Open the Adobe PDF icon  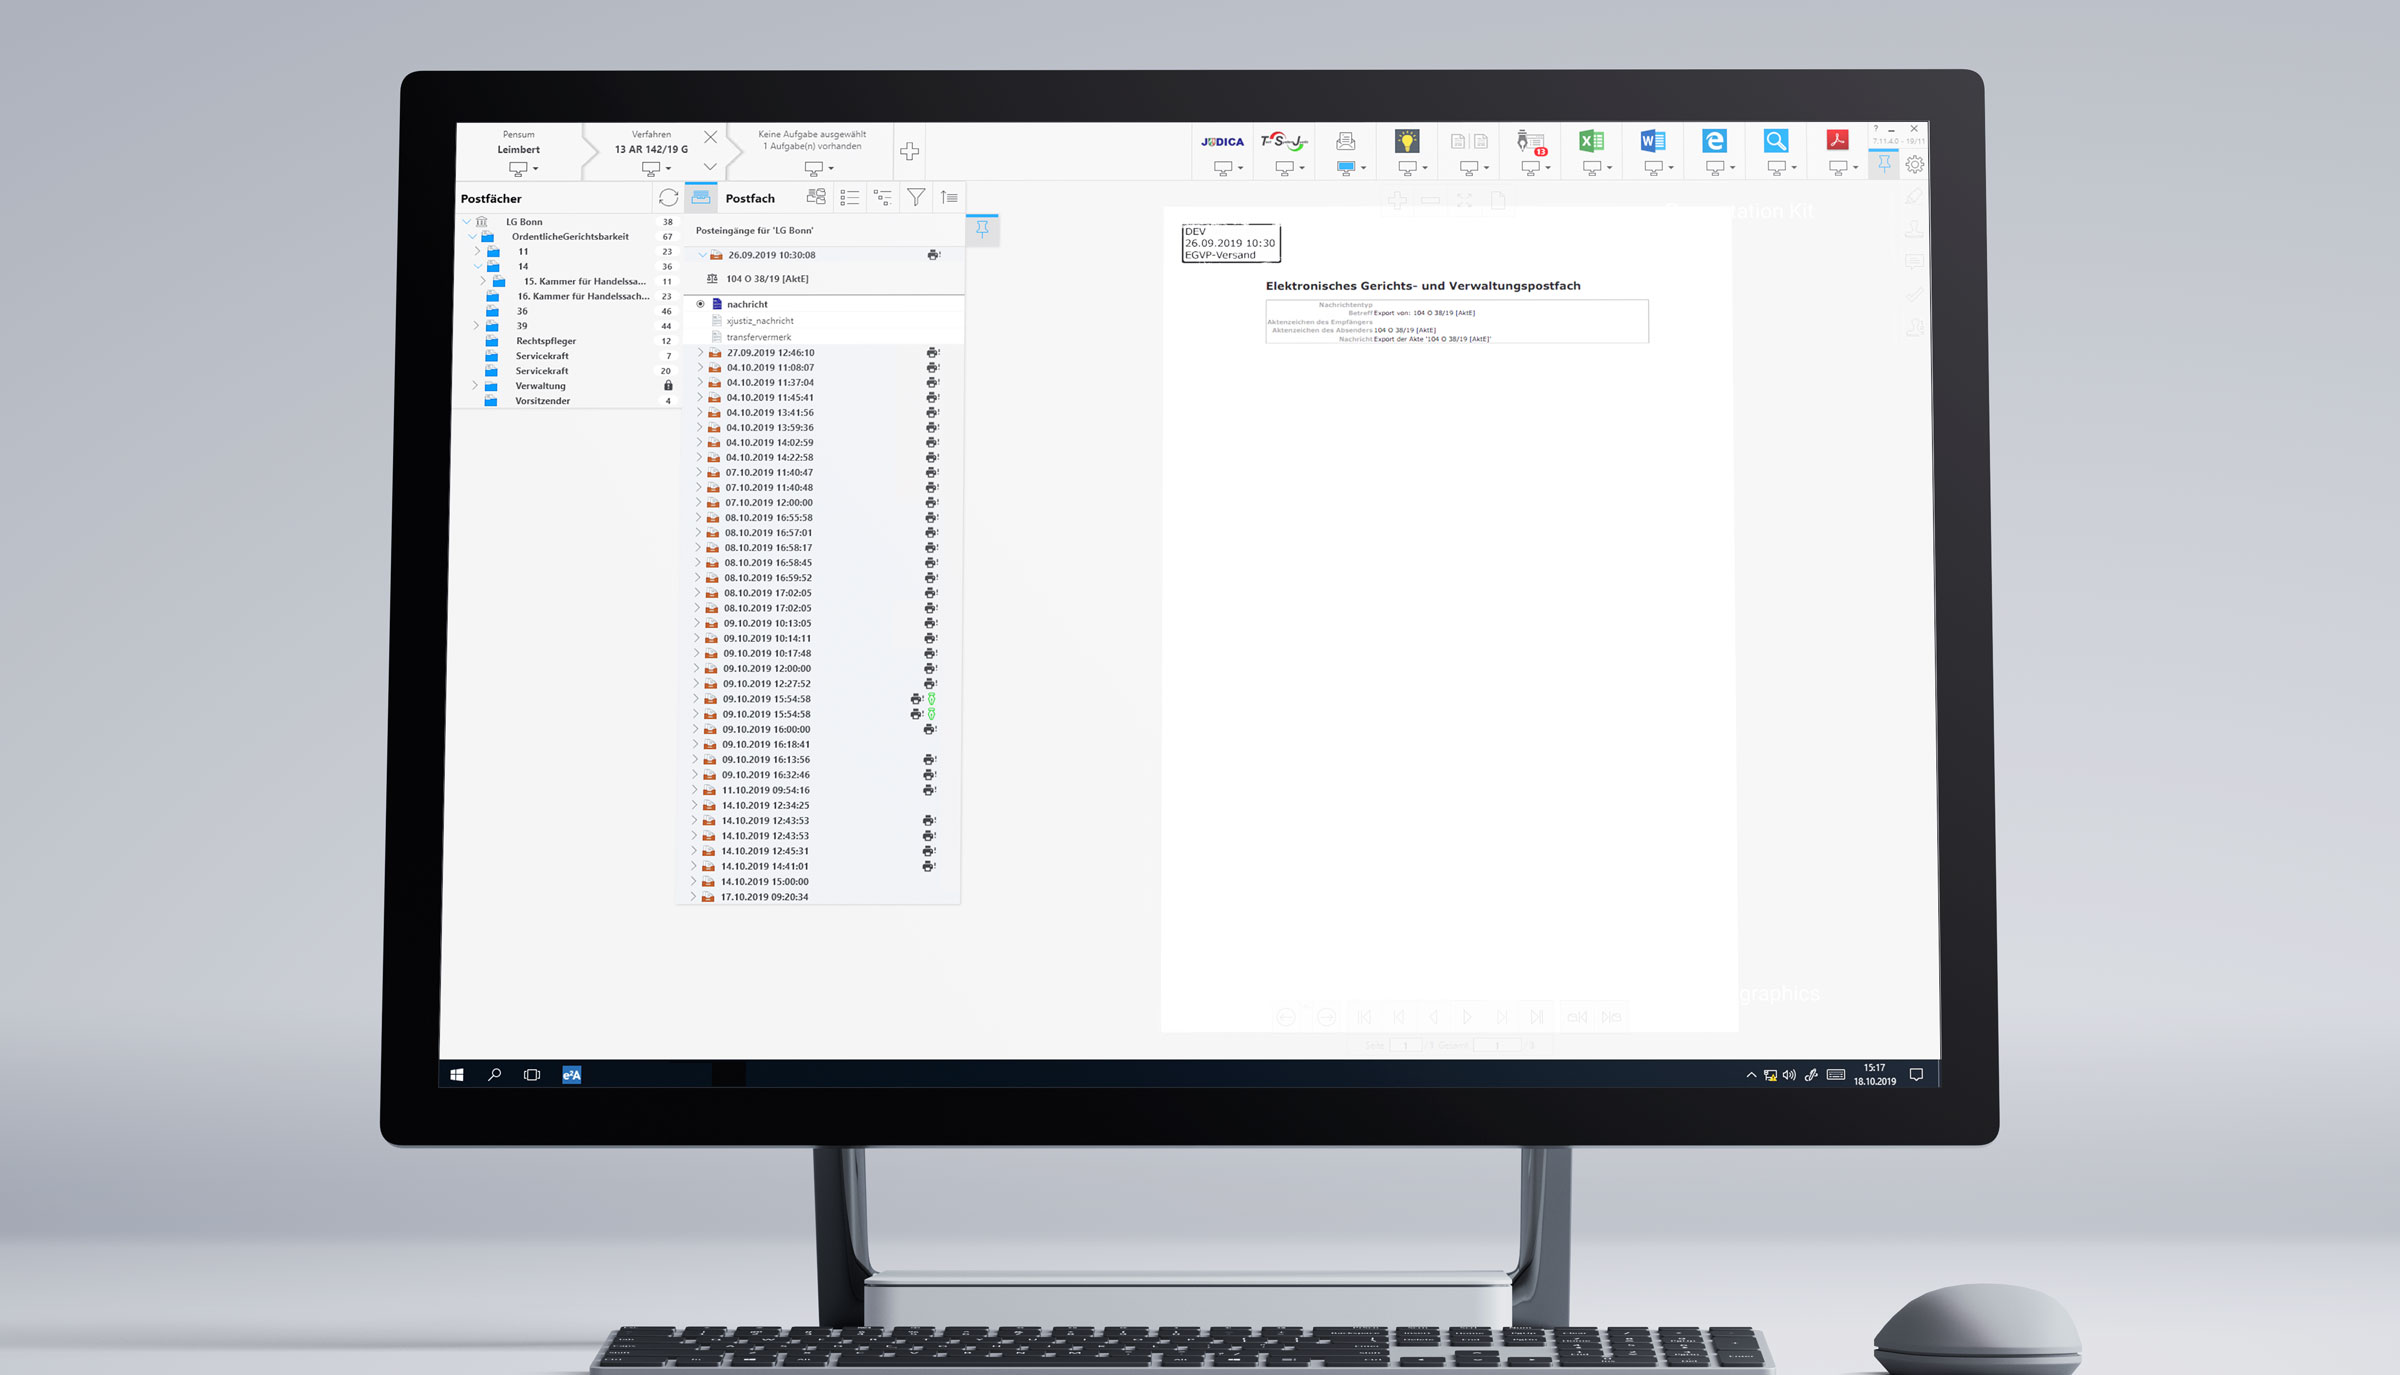coord(1837,141)
